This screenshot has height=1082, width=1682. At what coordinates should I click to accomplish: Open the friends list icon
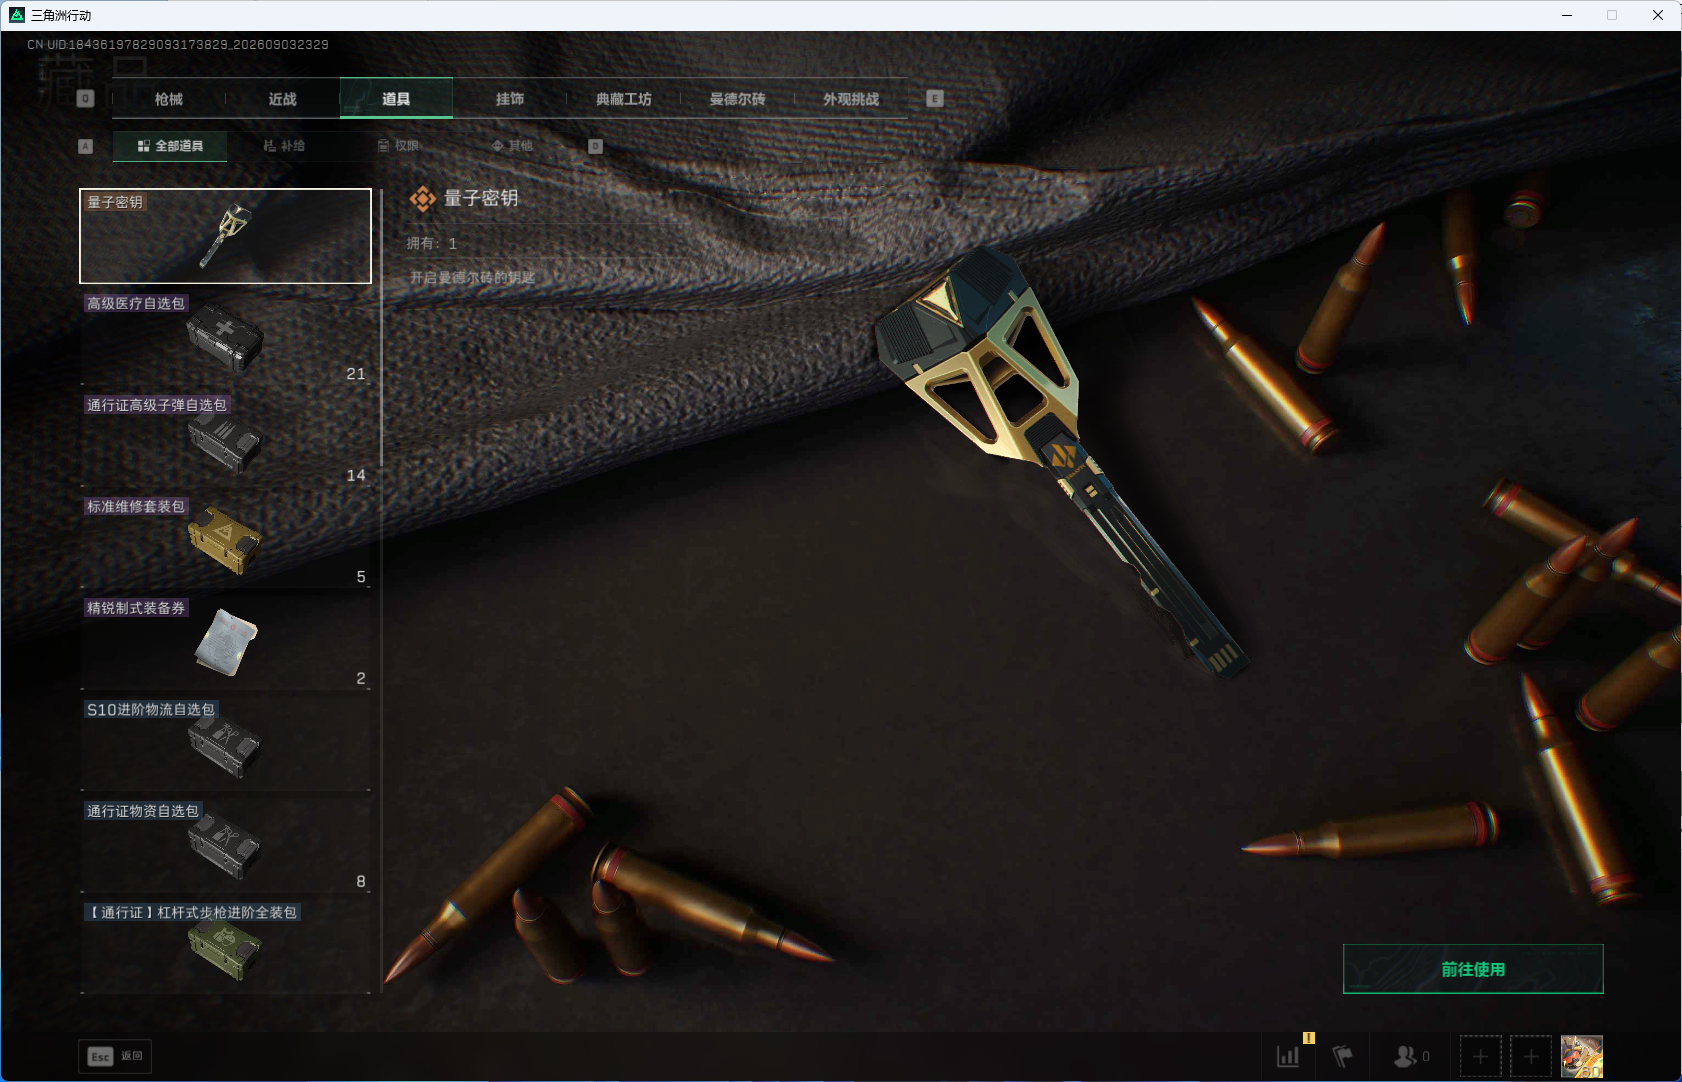tap(1411, 1056)
